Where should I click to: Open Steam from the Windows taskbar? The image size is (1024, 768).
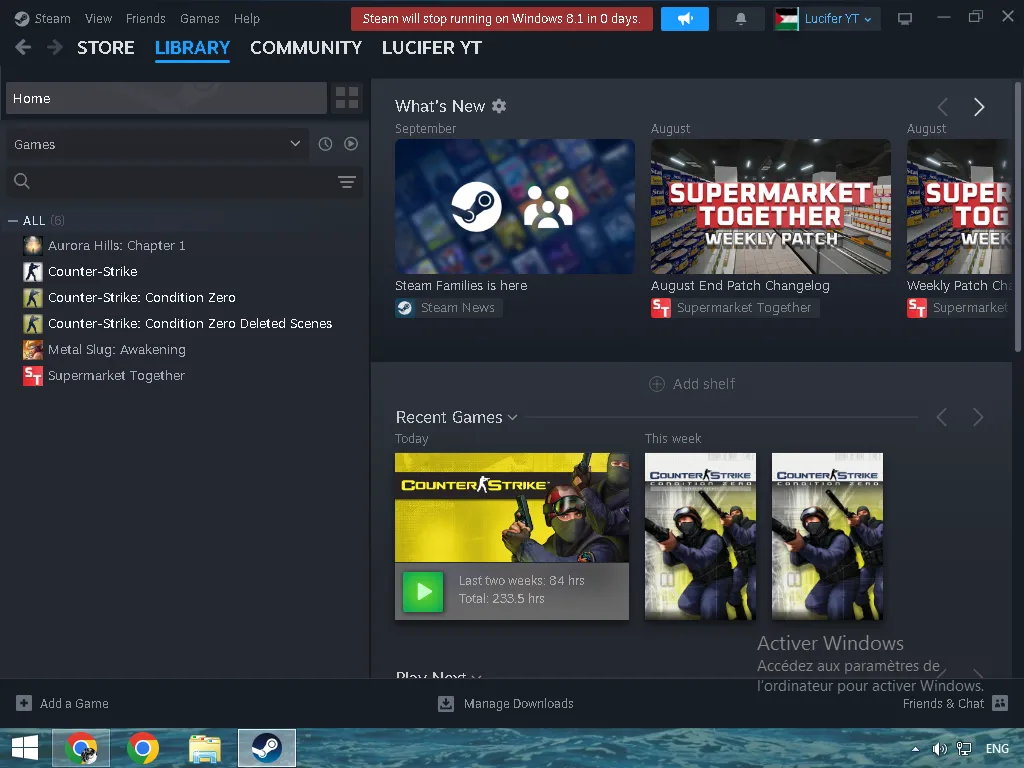pos(266,748)
